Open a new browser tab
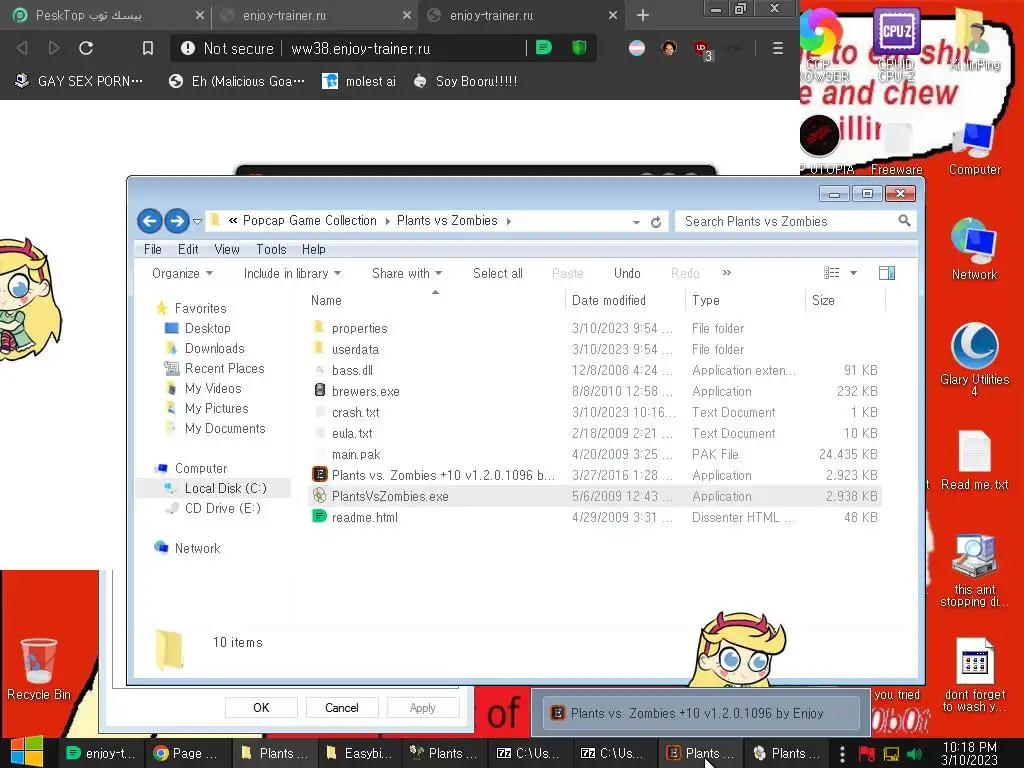This screenshot has height=768, width=1024. (x=643, y=15)
